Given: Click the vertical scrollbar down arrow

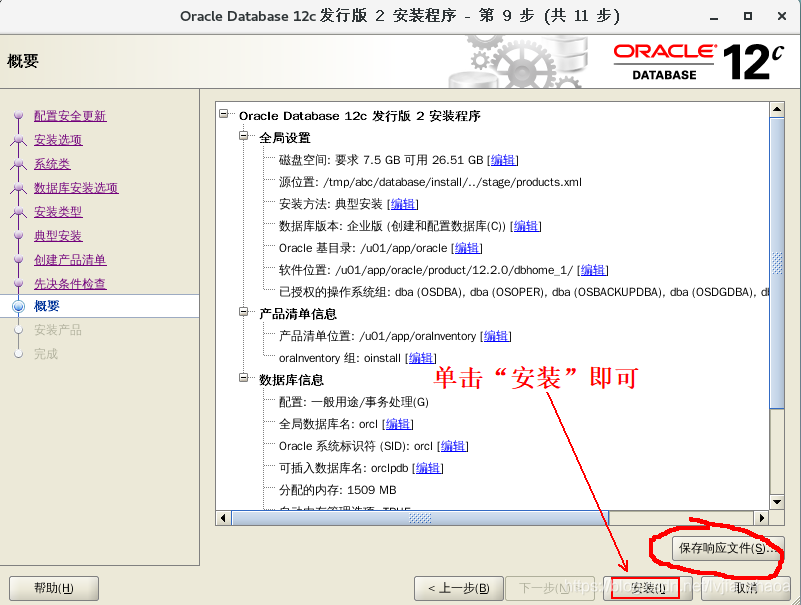Looking at the screenshot, I should (x=777, y=502).
